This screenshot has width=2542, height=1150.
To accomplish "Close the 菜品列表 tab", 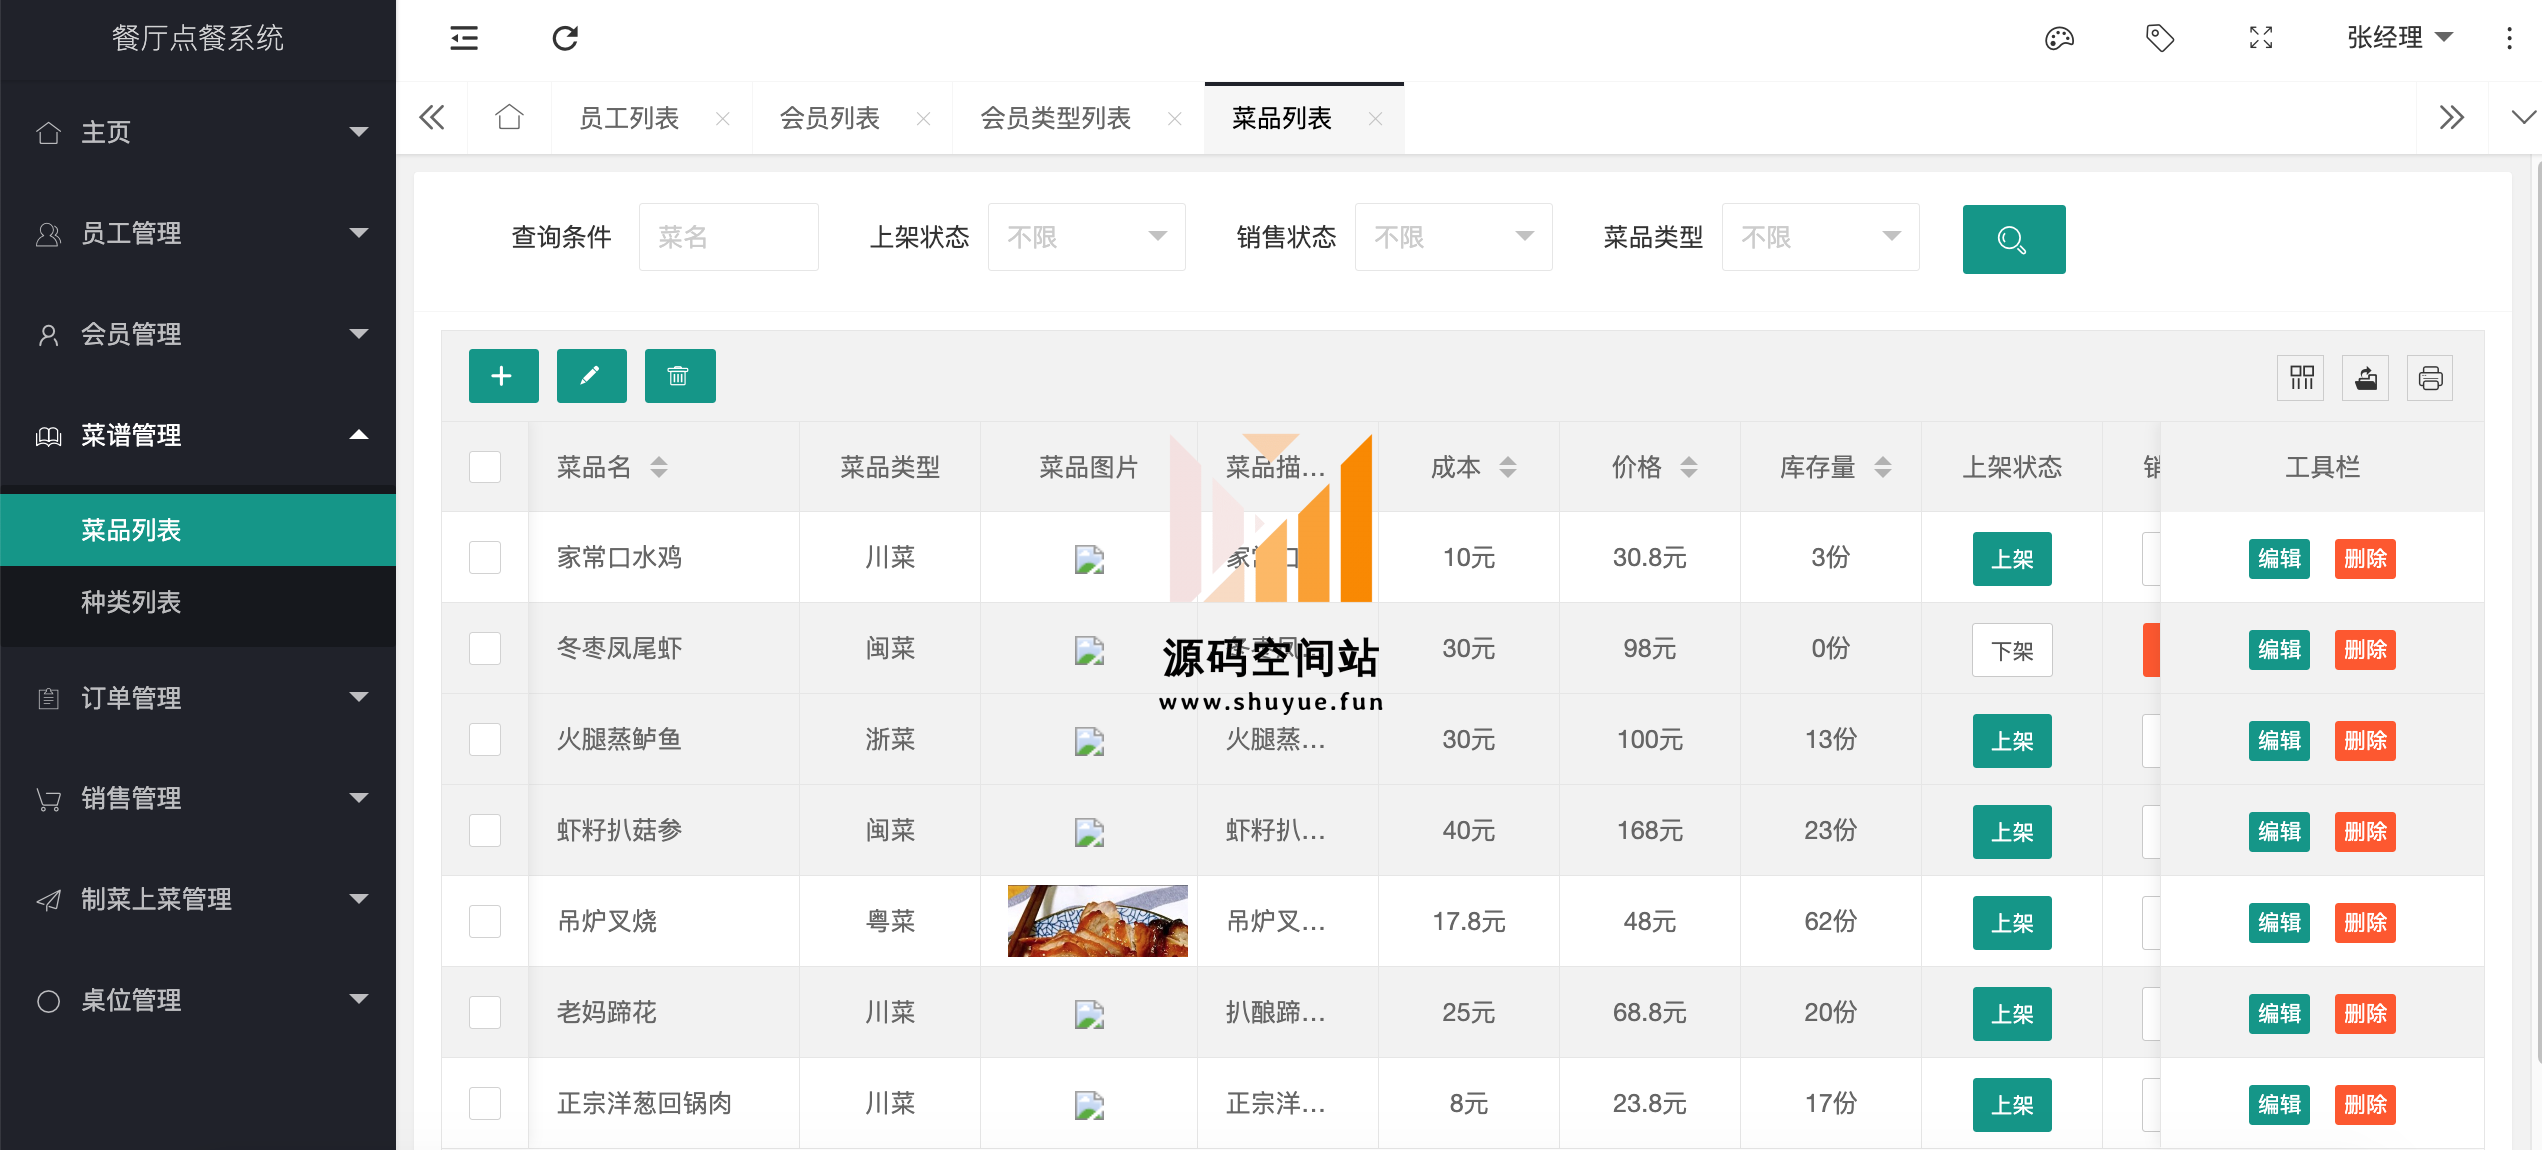I will pyautogui.click(x=1375, y=119).
